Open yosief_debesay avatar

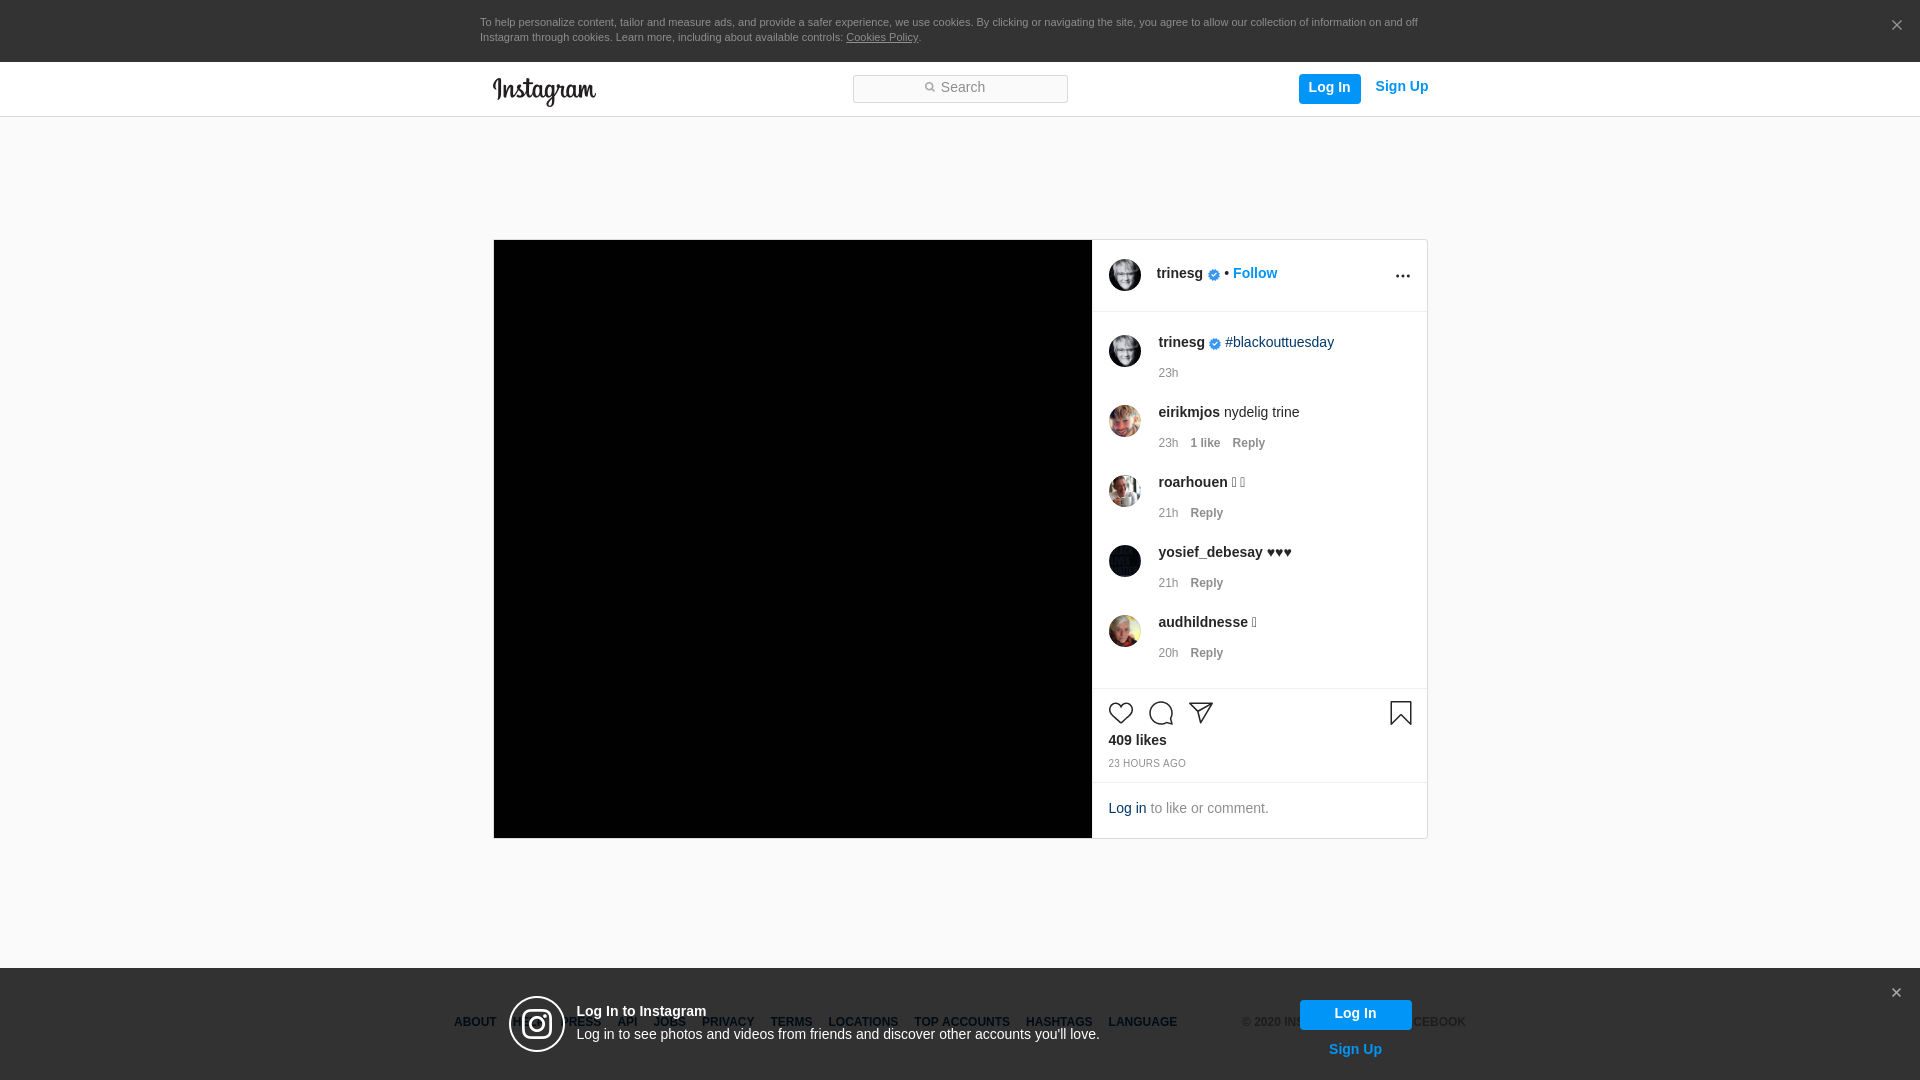(1124, 561)
